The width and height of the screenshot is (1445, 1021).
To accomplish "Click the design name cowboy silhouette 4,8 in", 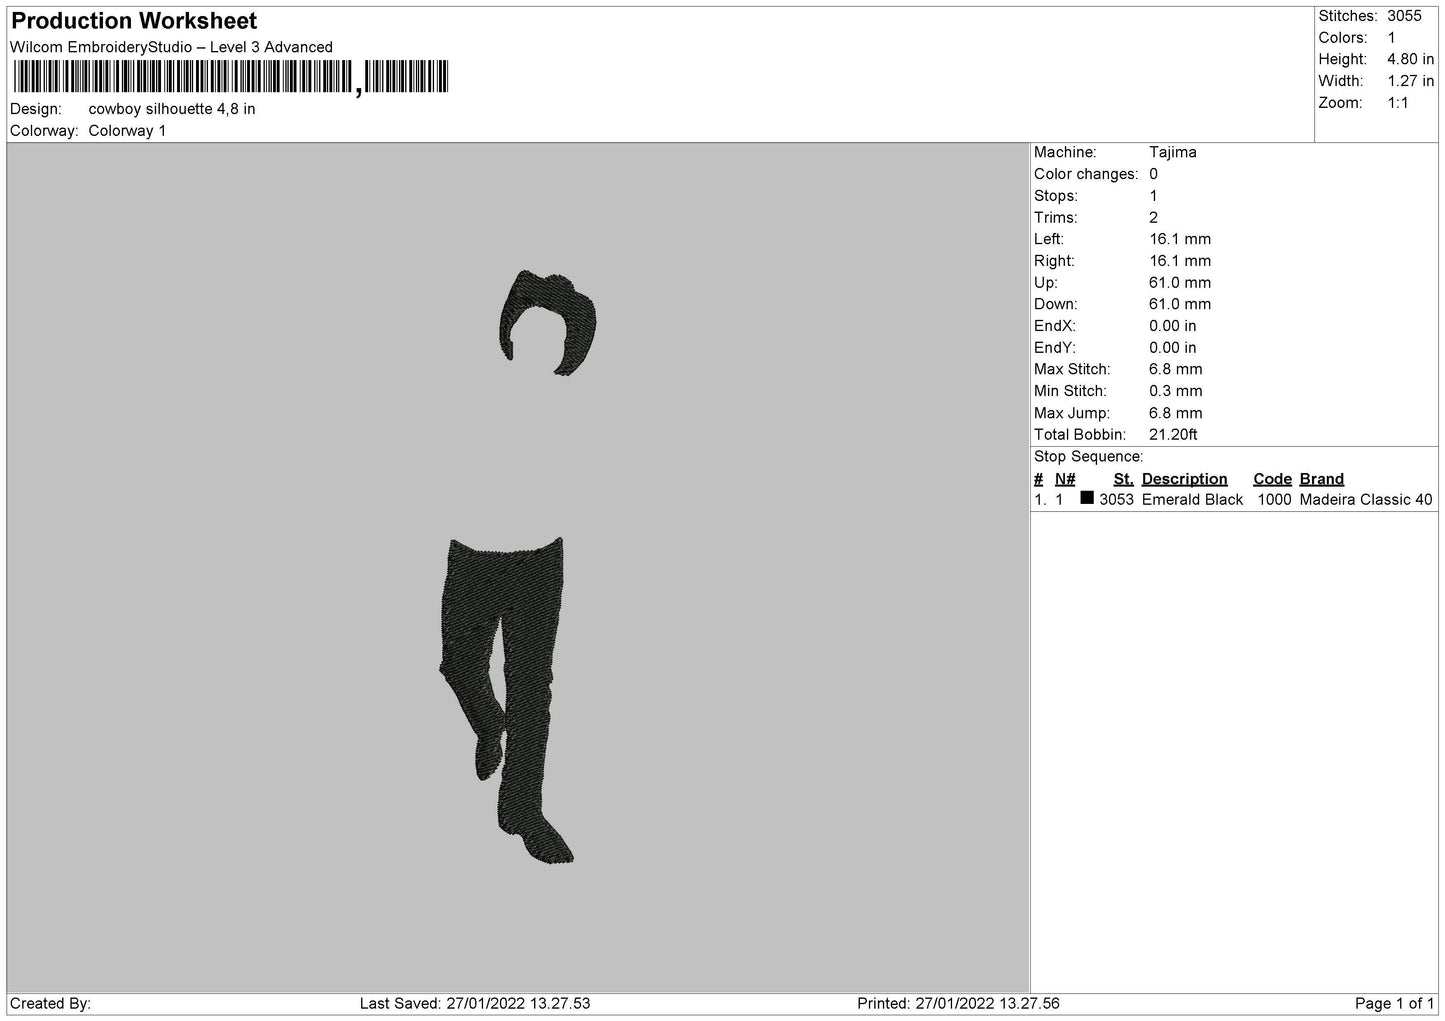I will [172, 109].
